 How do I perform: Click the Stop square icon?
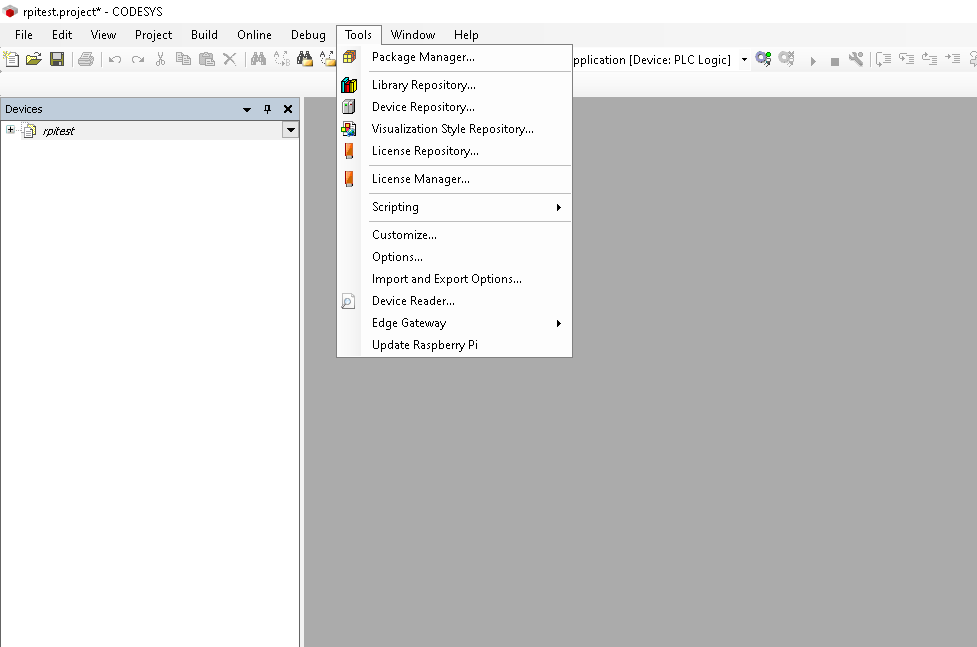pos(835,61)
